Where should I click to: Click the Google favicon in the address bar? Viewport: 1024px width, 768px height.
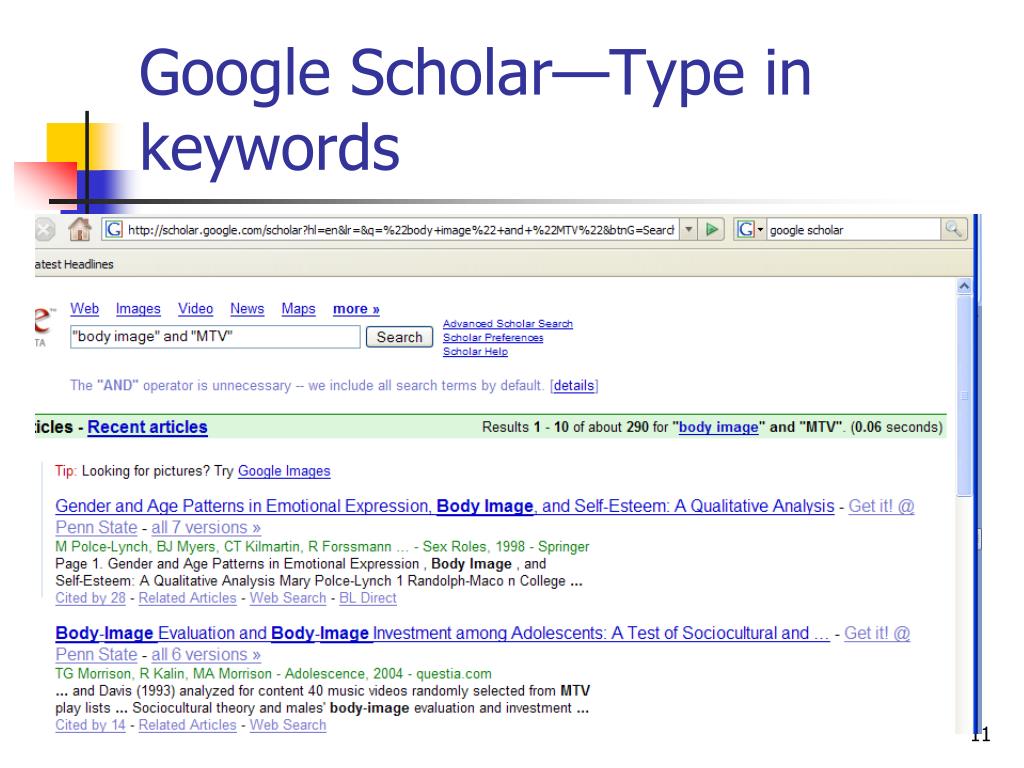tap(114, 229)
